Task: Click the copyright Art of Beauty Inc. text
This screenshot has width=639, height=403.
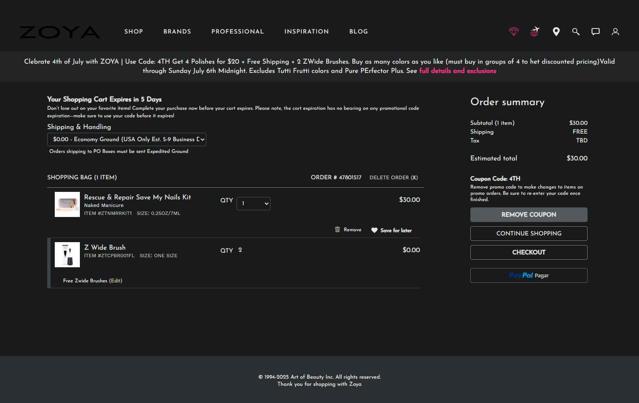Action: 320,377
